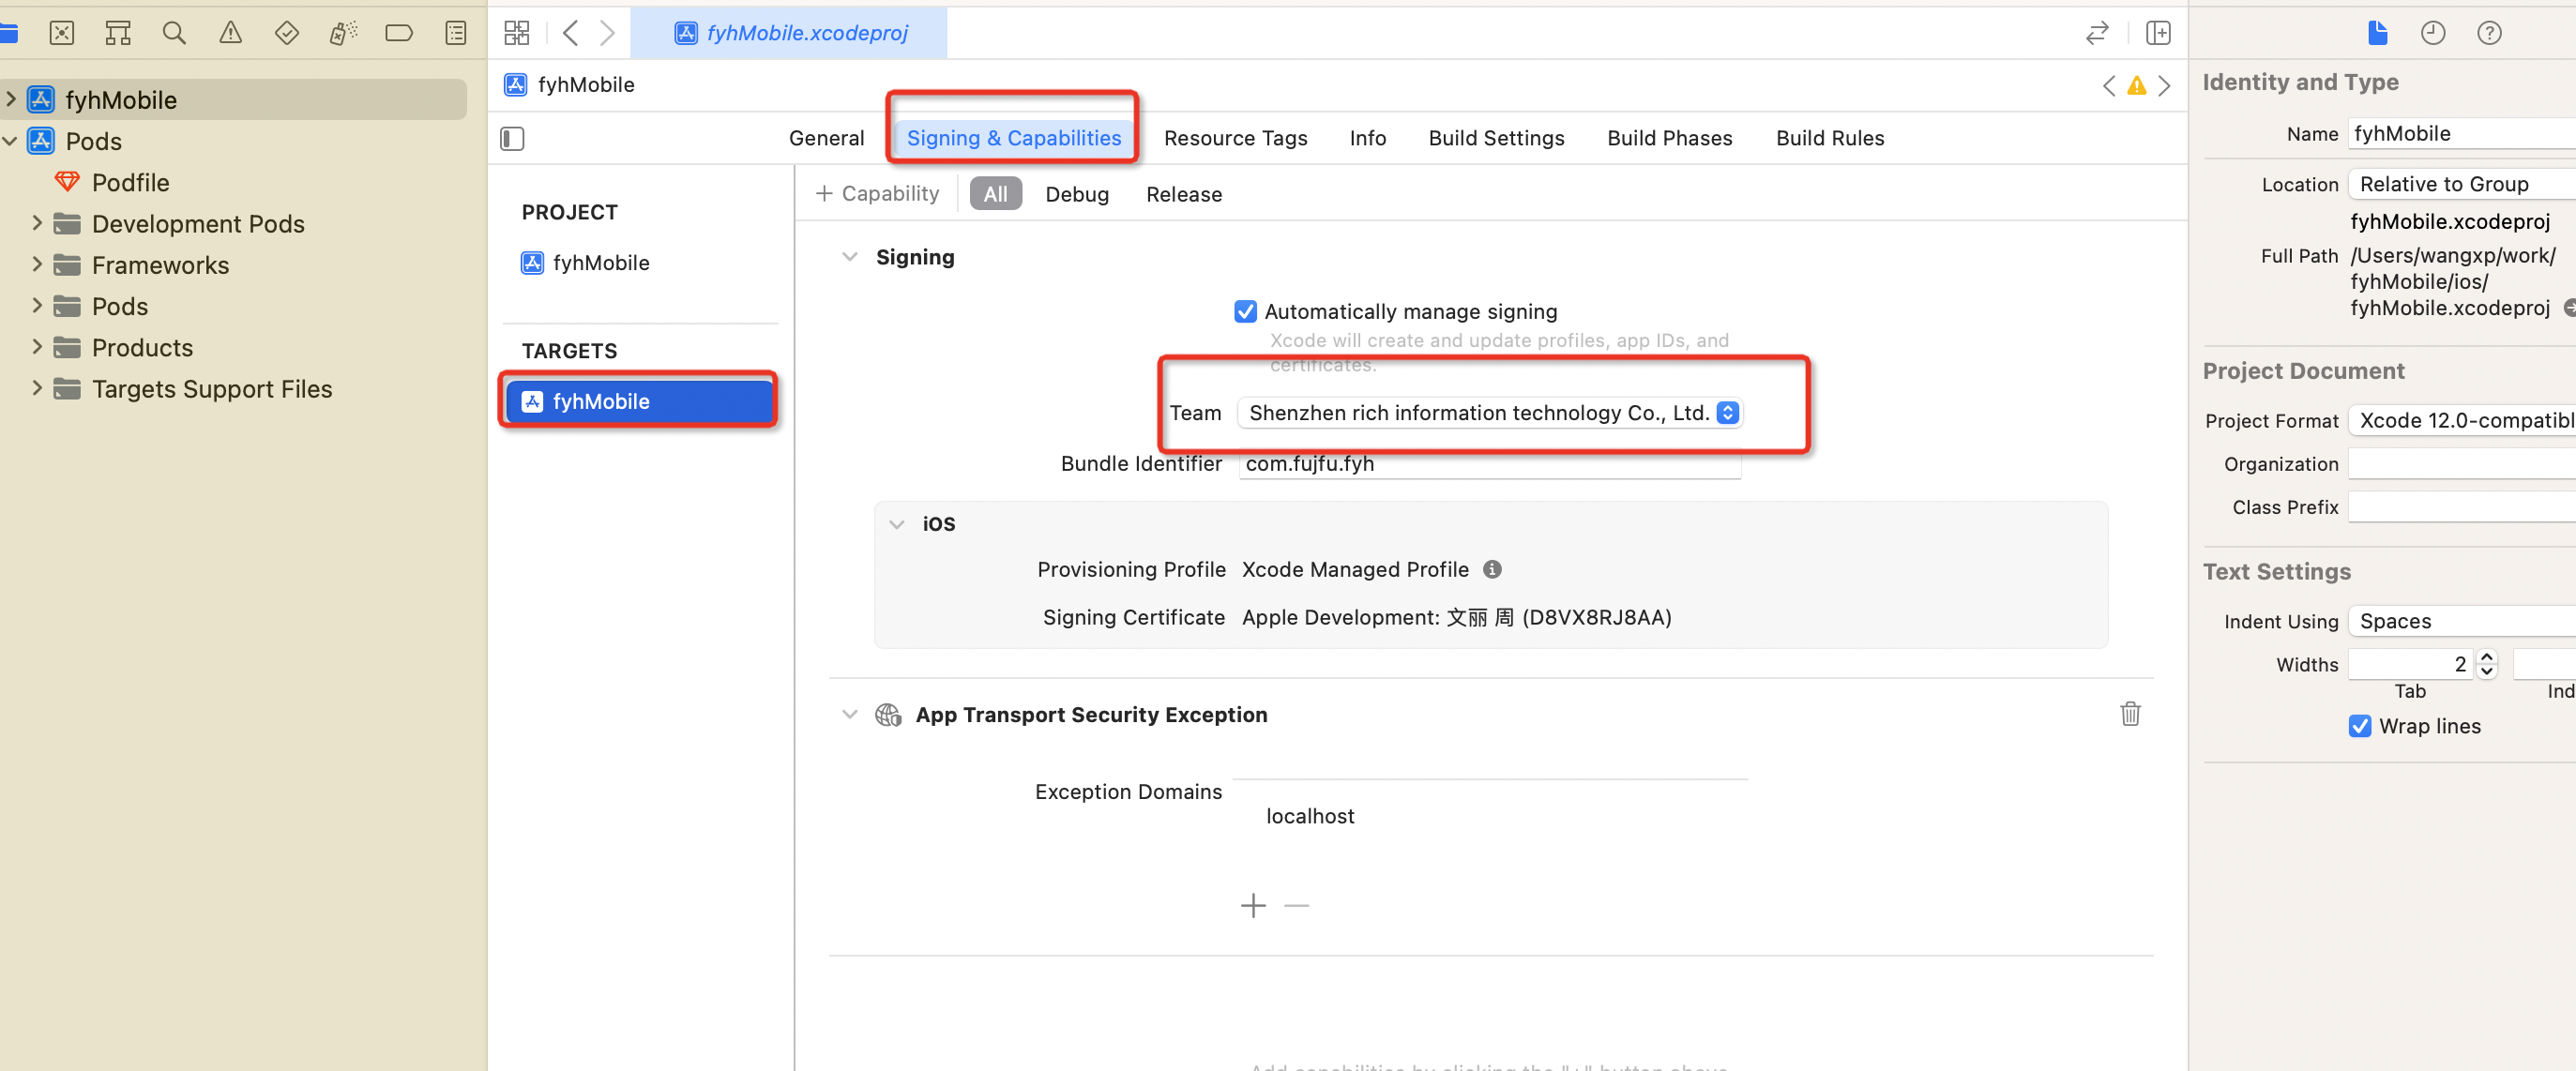Open the breakpoint navigator icon

coord(399,33)
